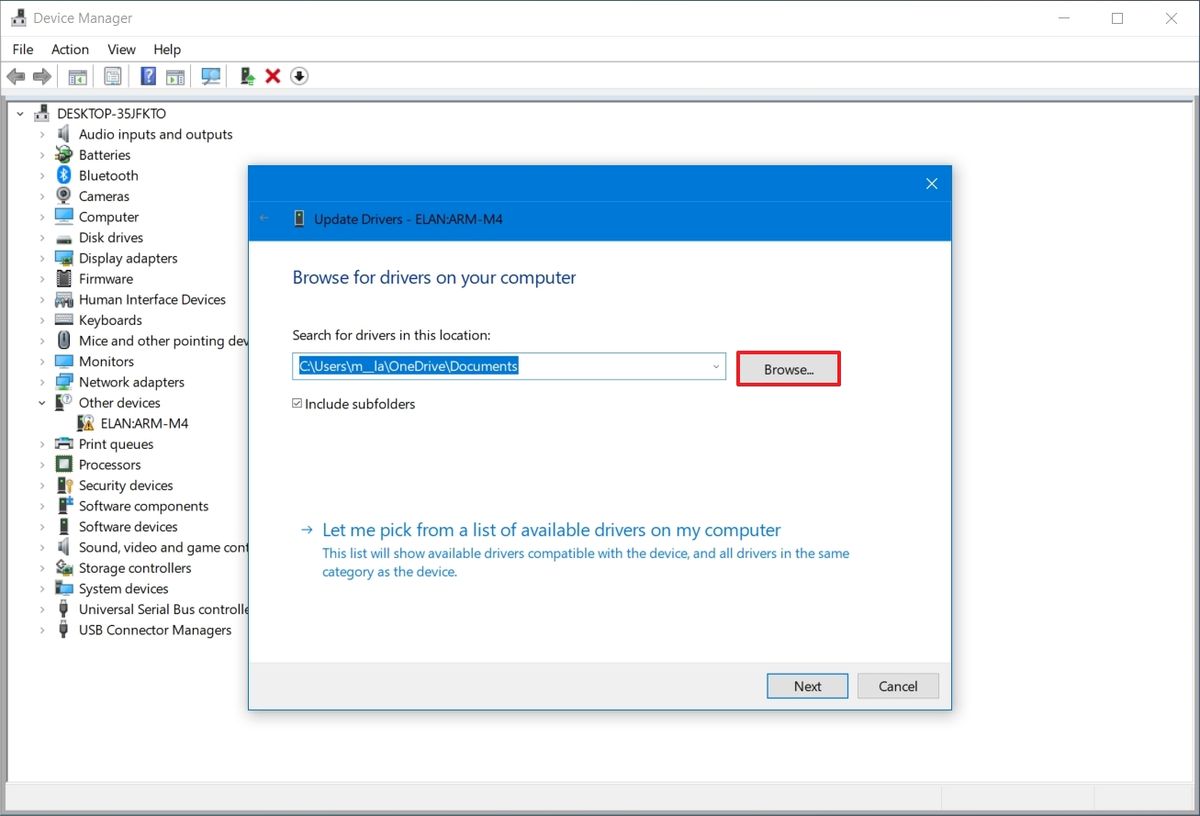The height and width of the screenshot is (816, 1200).
Task: Click the Uninstall device red X icon
Action: [x=273, y=76]
